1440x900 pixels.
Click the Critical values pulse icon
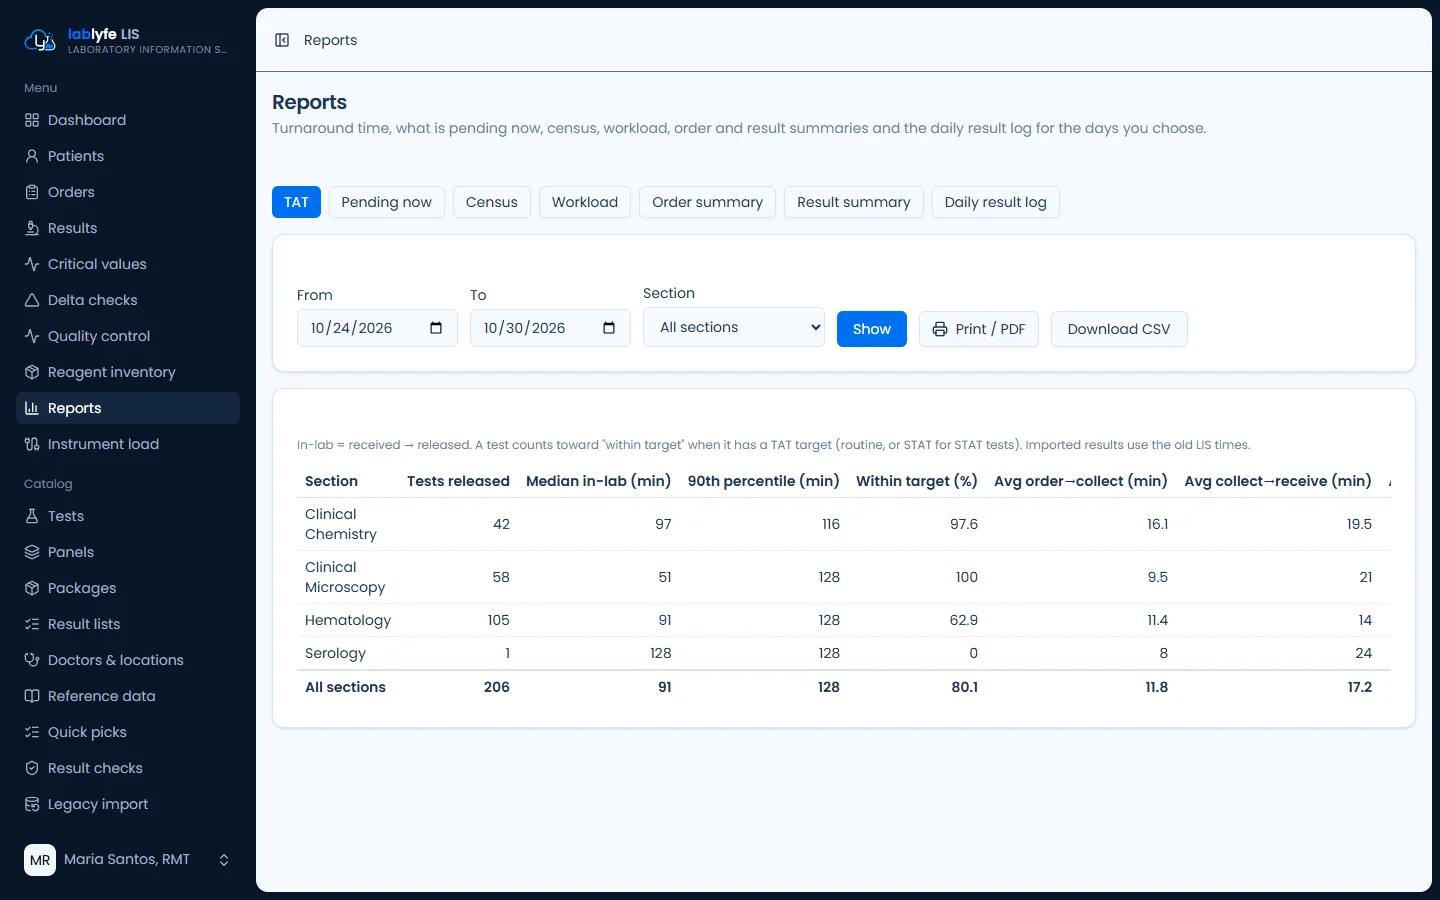(32, 264)
